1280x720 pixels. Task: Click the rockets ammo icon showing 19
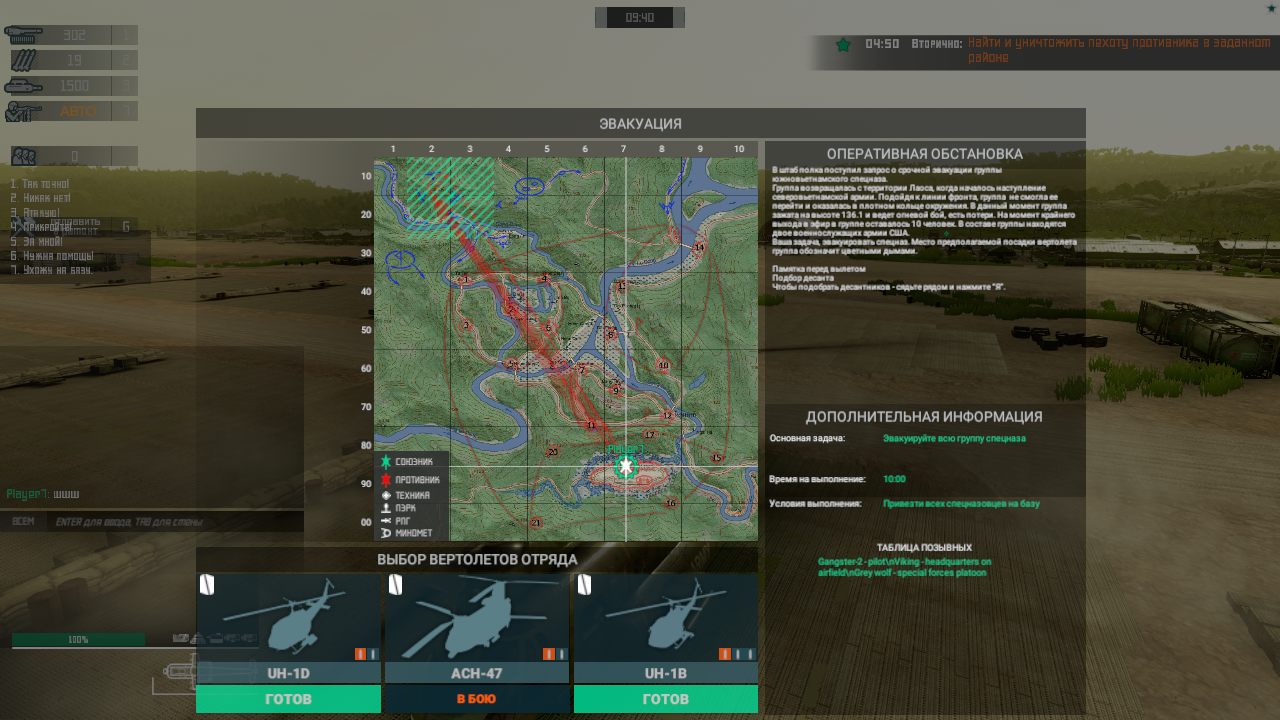tap(25, 60)
